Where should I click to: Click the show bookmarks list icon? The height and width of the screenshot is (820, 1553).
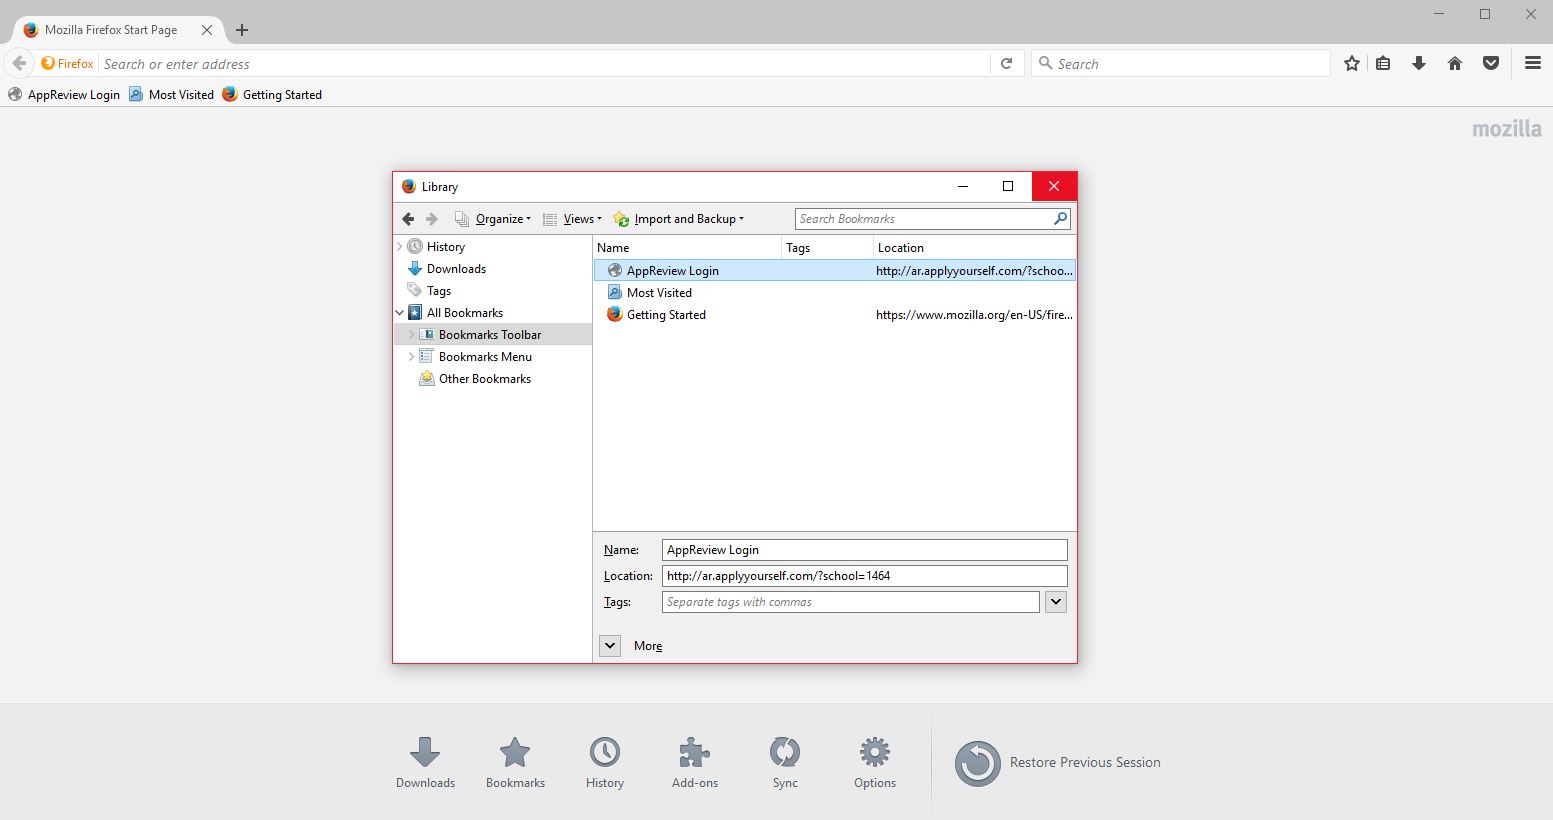tap(1383, 63)
